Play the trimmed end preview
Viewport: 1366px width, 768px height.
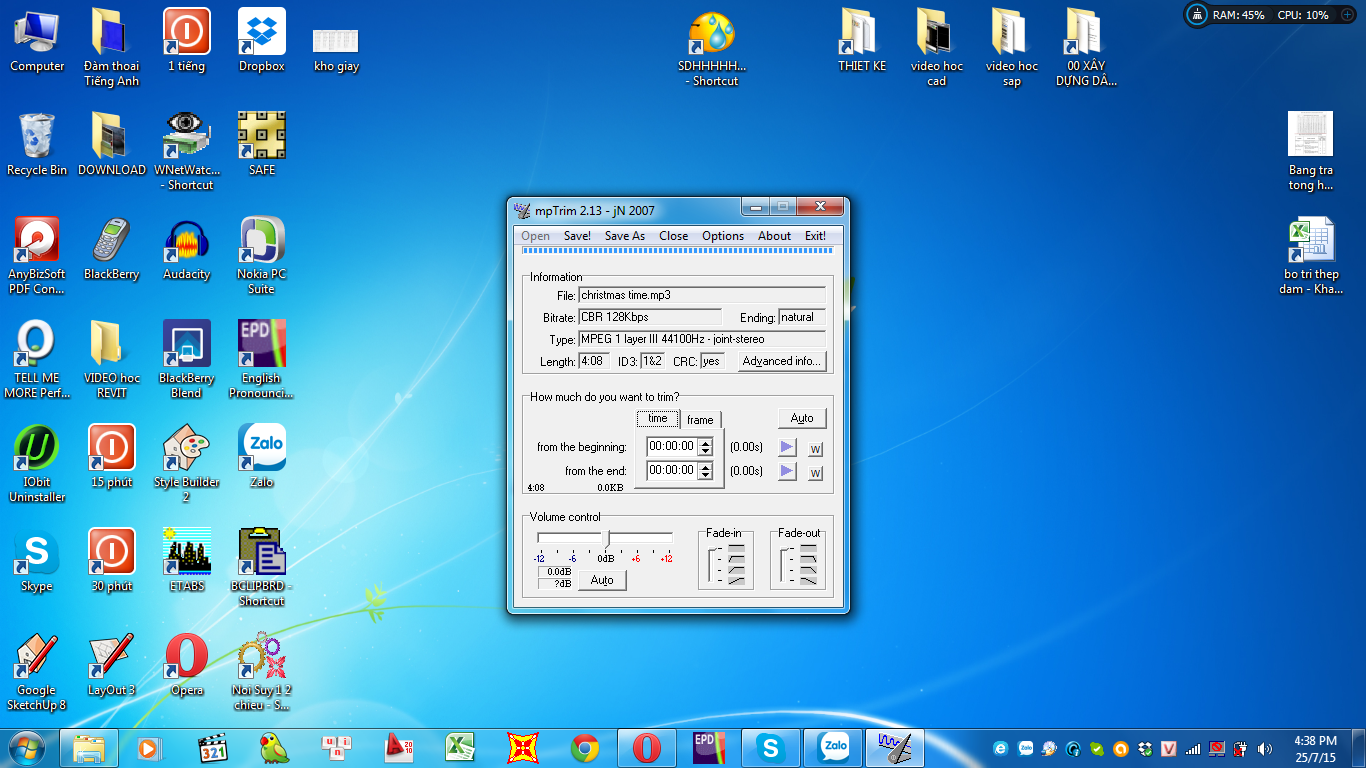pyautogui.click(x=787, y=471)
